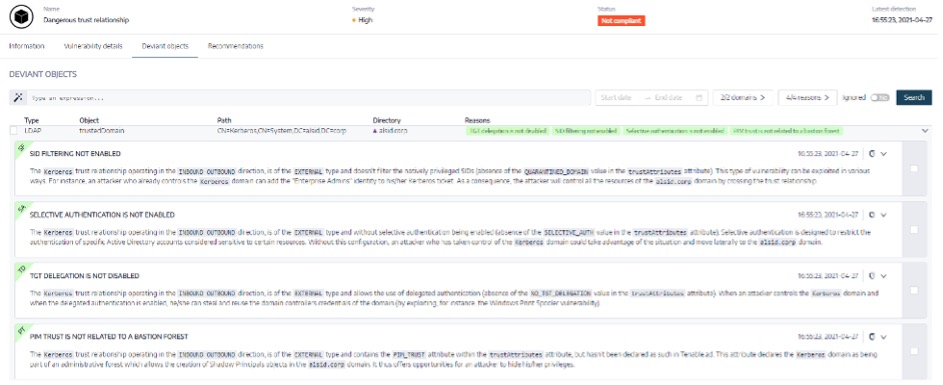Click the Search button

[914, 97]
